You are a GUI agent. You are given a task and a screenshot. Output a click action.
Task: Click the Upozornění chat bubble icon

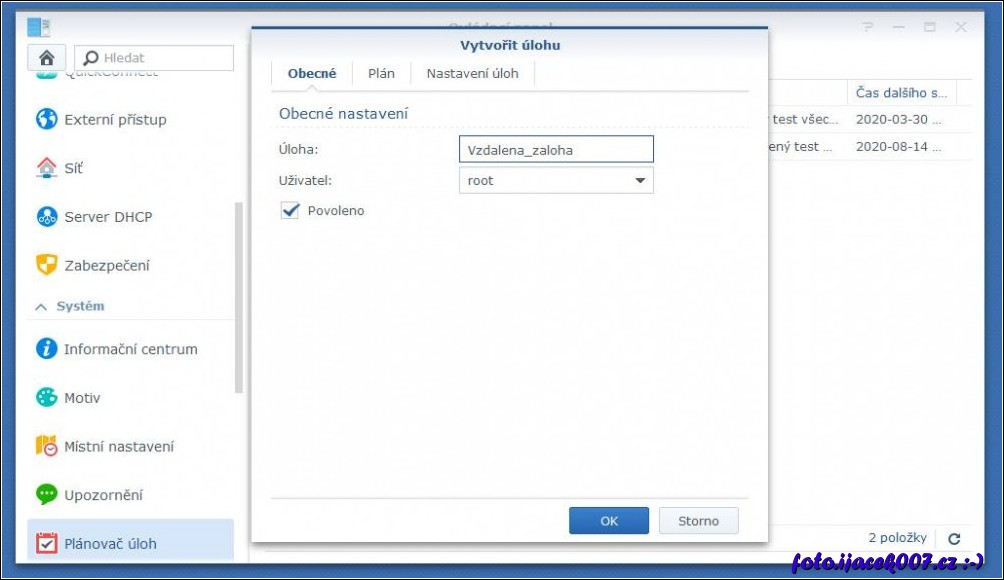pos(47,495)
